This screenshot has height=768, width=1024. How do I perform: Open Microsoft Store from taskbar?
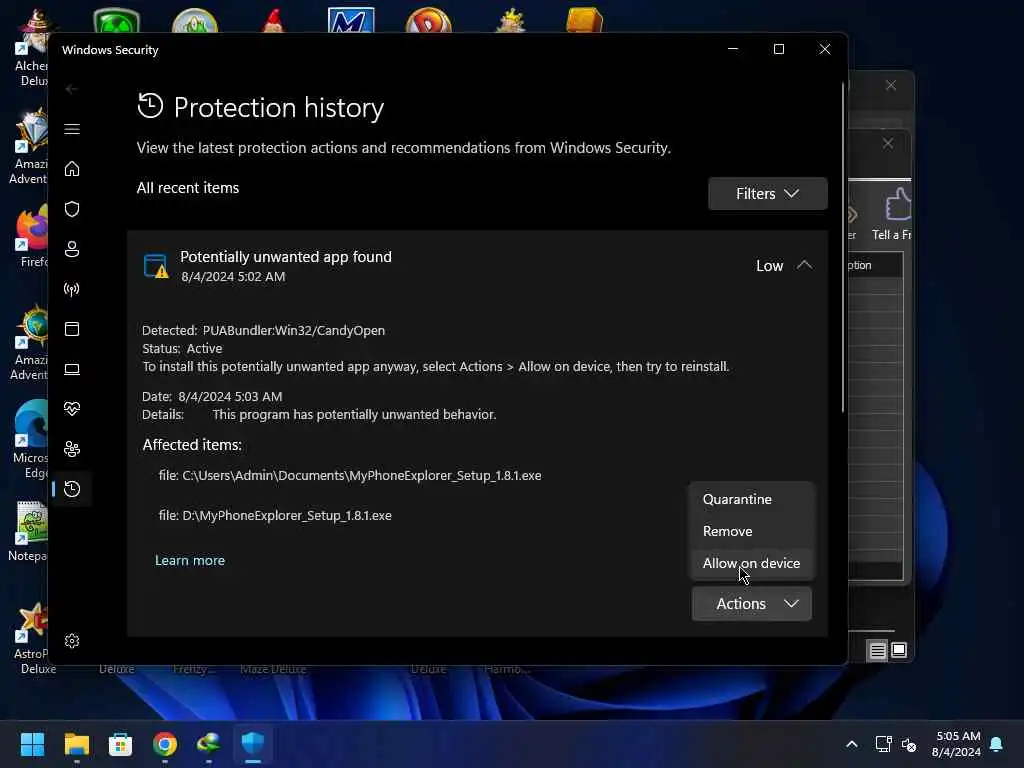tap(120, 744)
